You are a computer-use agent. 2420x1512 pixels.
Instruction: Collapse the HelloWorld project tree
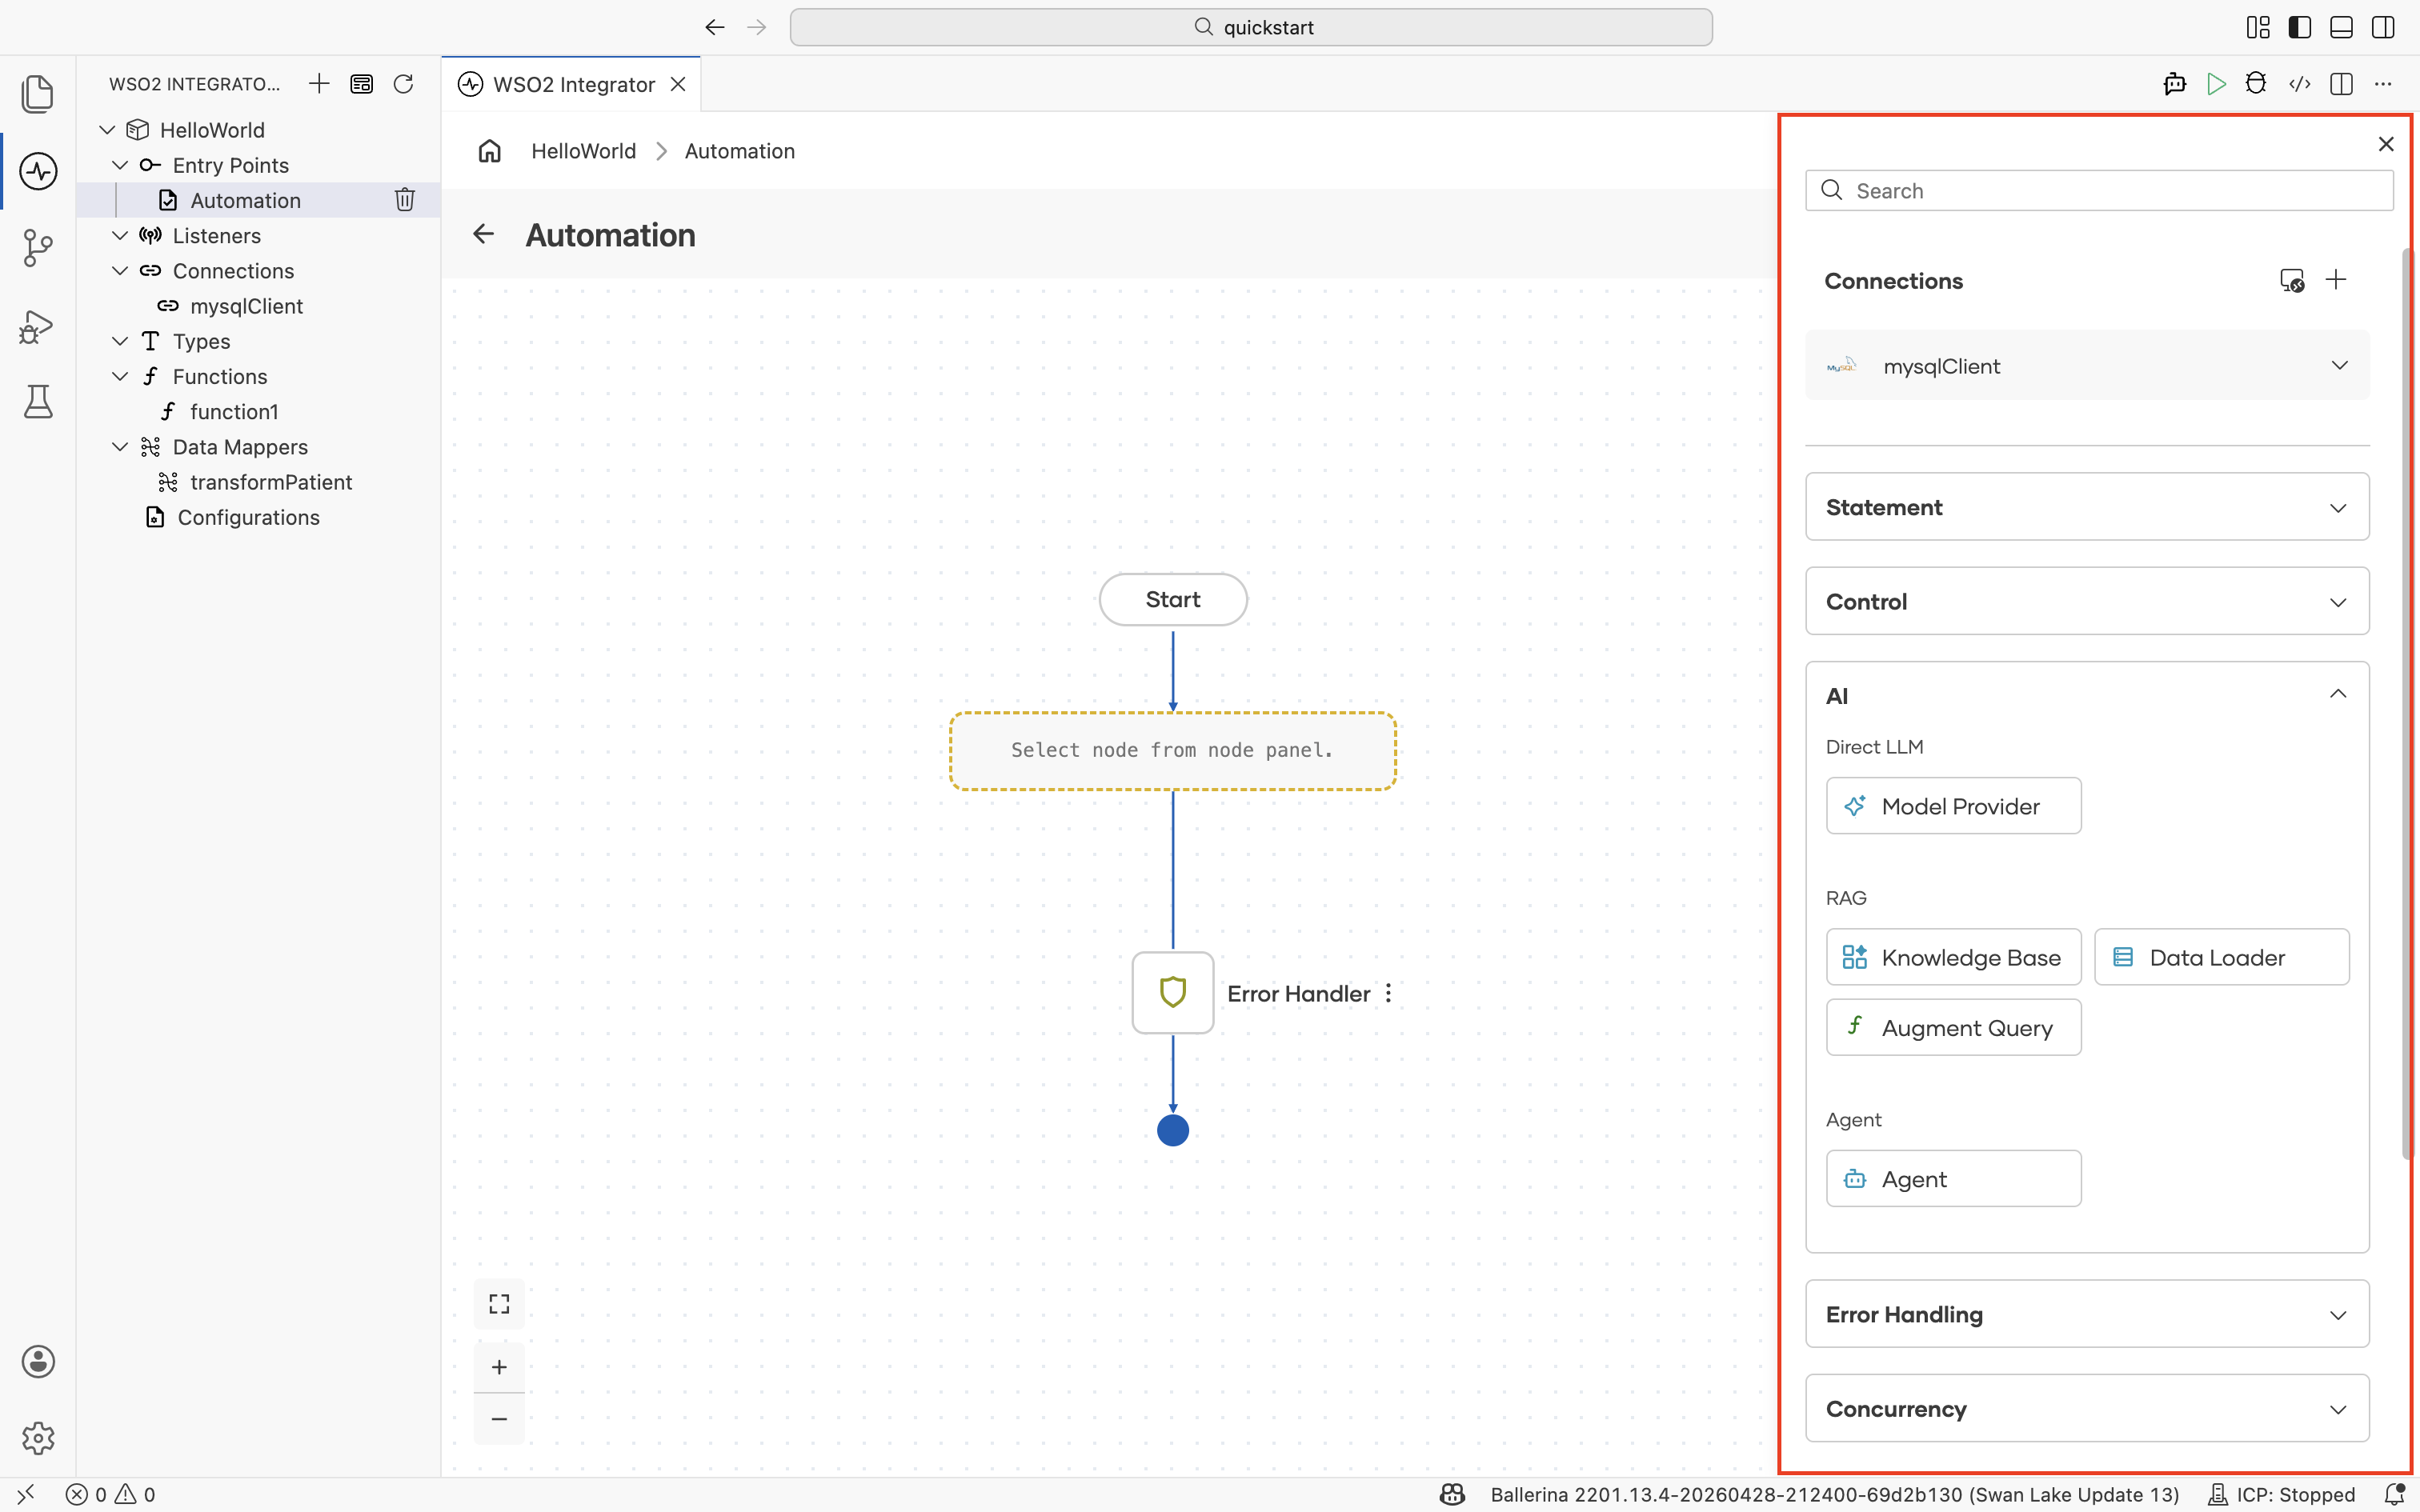107,130
